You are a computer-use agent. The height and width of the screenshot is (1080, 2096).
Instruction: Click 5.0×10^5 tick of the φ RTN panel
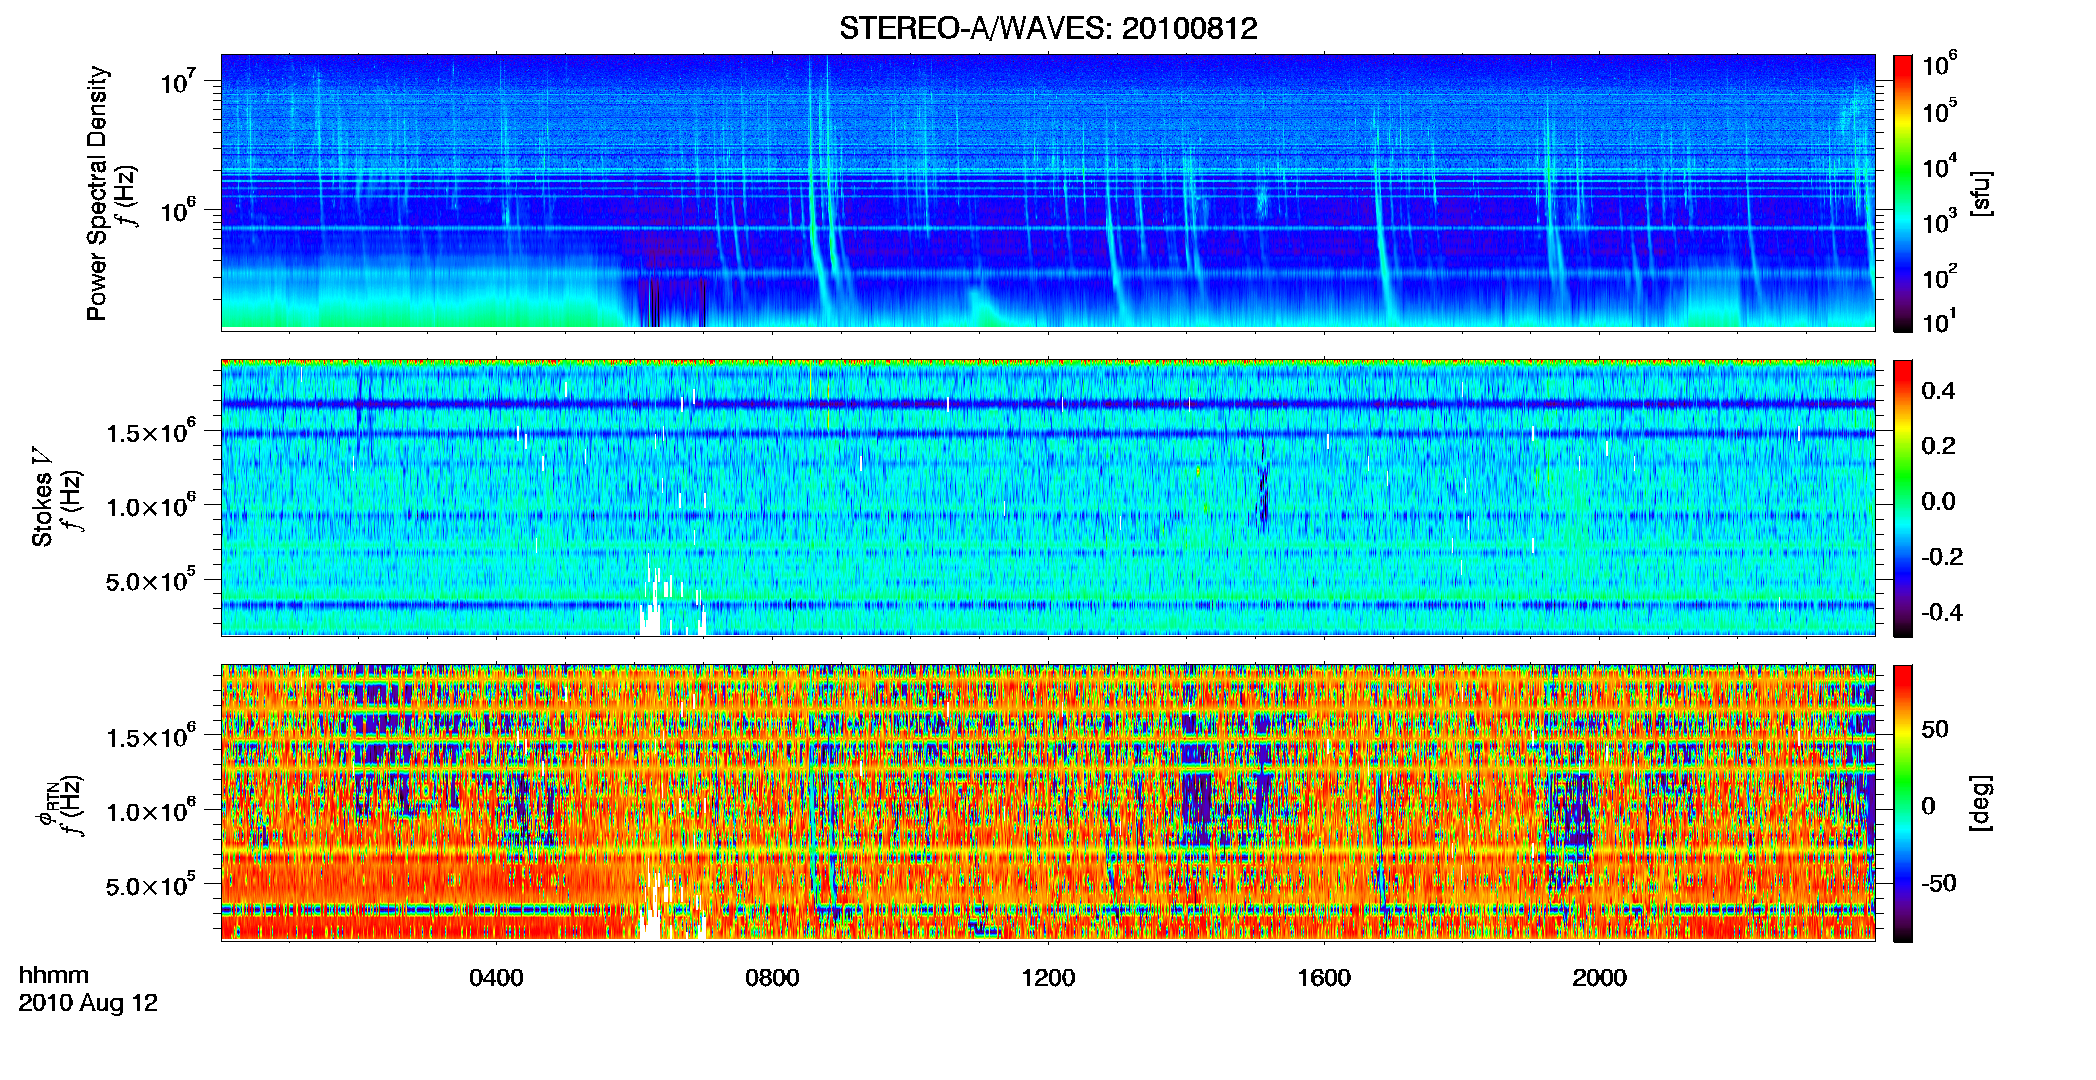150,885
